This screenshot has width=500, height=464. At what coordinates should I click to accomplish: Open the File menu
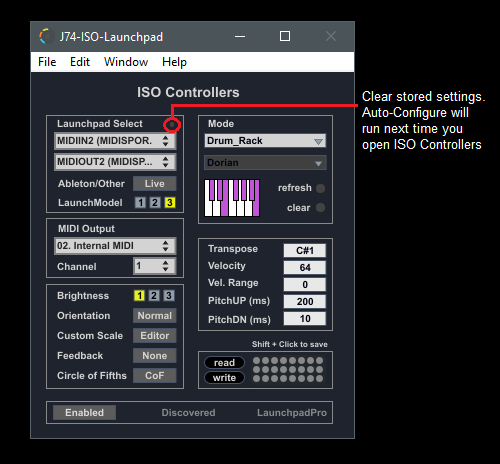pos(47,62)
